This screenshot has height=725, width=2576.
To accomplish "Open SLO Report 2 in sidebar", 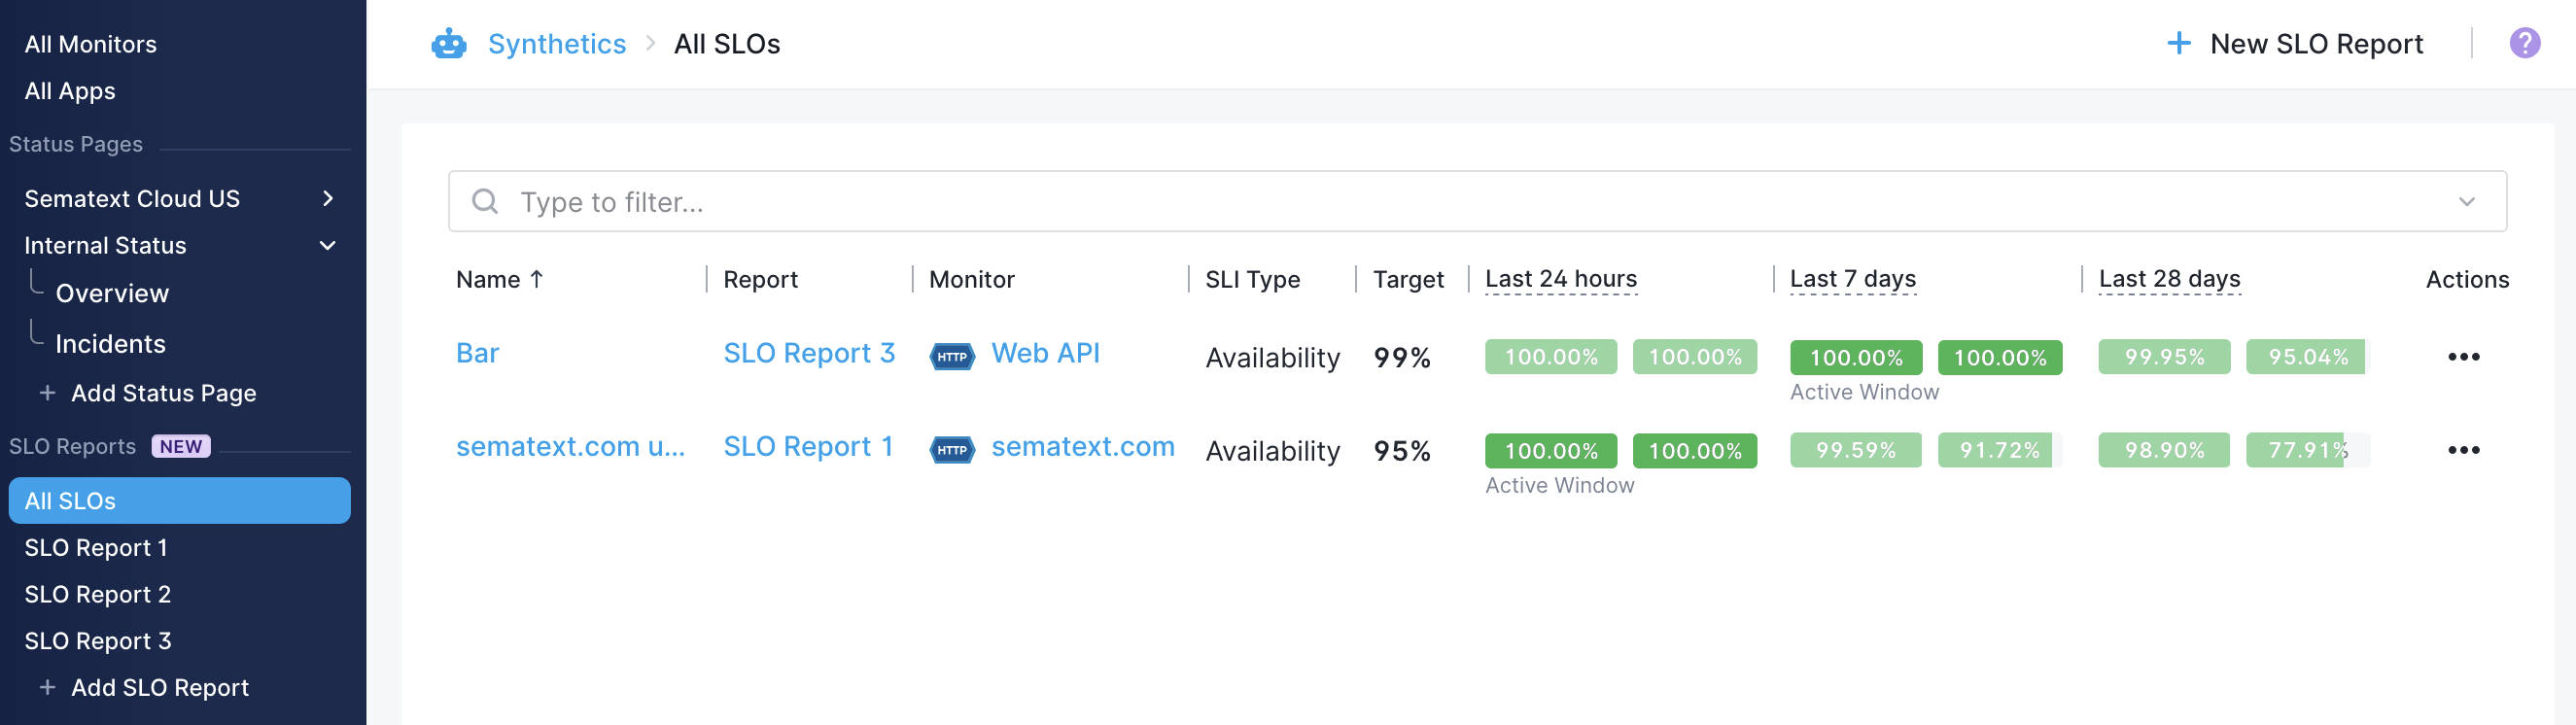I will point(98,594).
